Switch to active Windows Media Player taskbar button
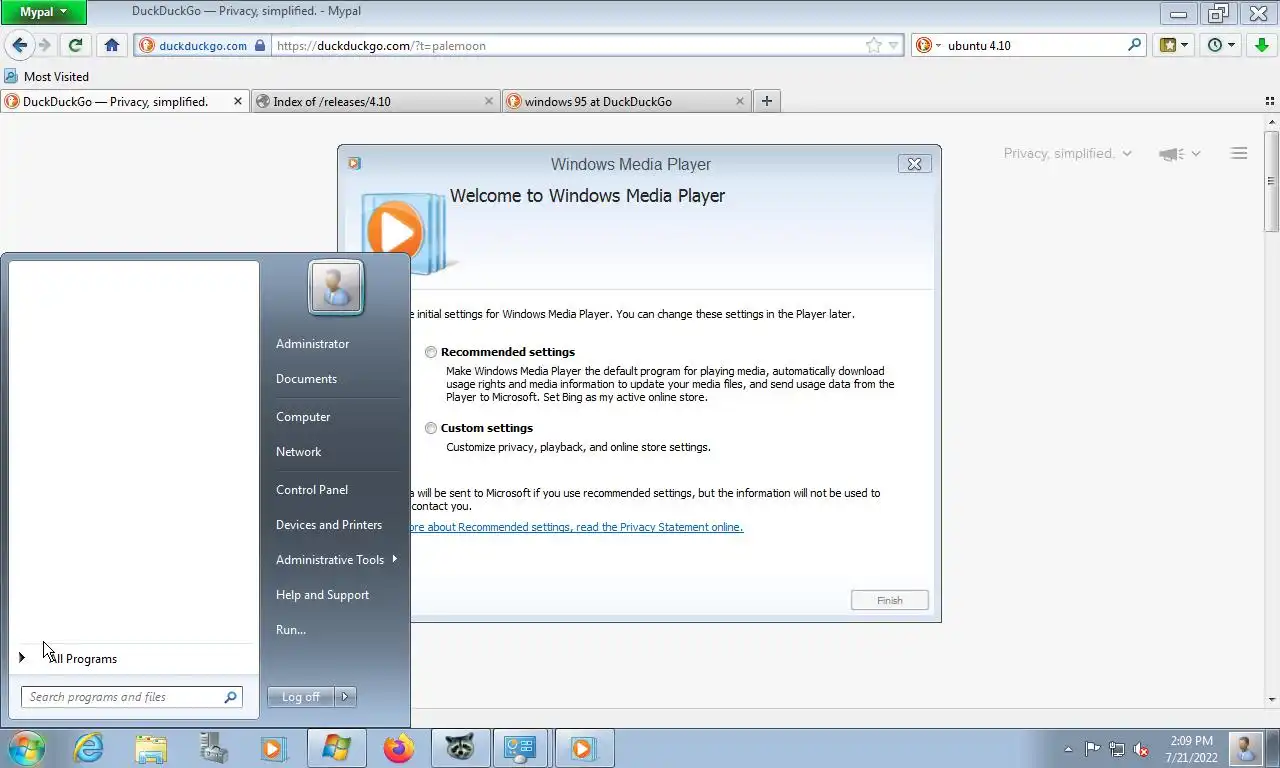Image resolution: width=1280 pixels, height=768 pixels. pos(583,748)
